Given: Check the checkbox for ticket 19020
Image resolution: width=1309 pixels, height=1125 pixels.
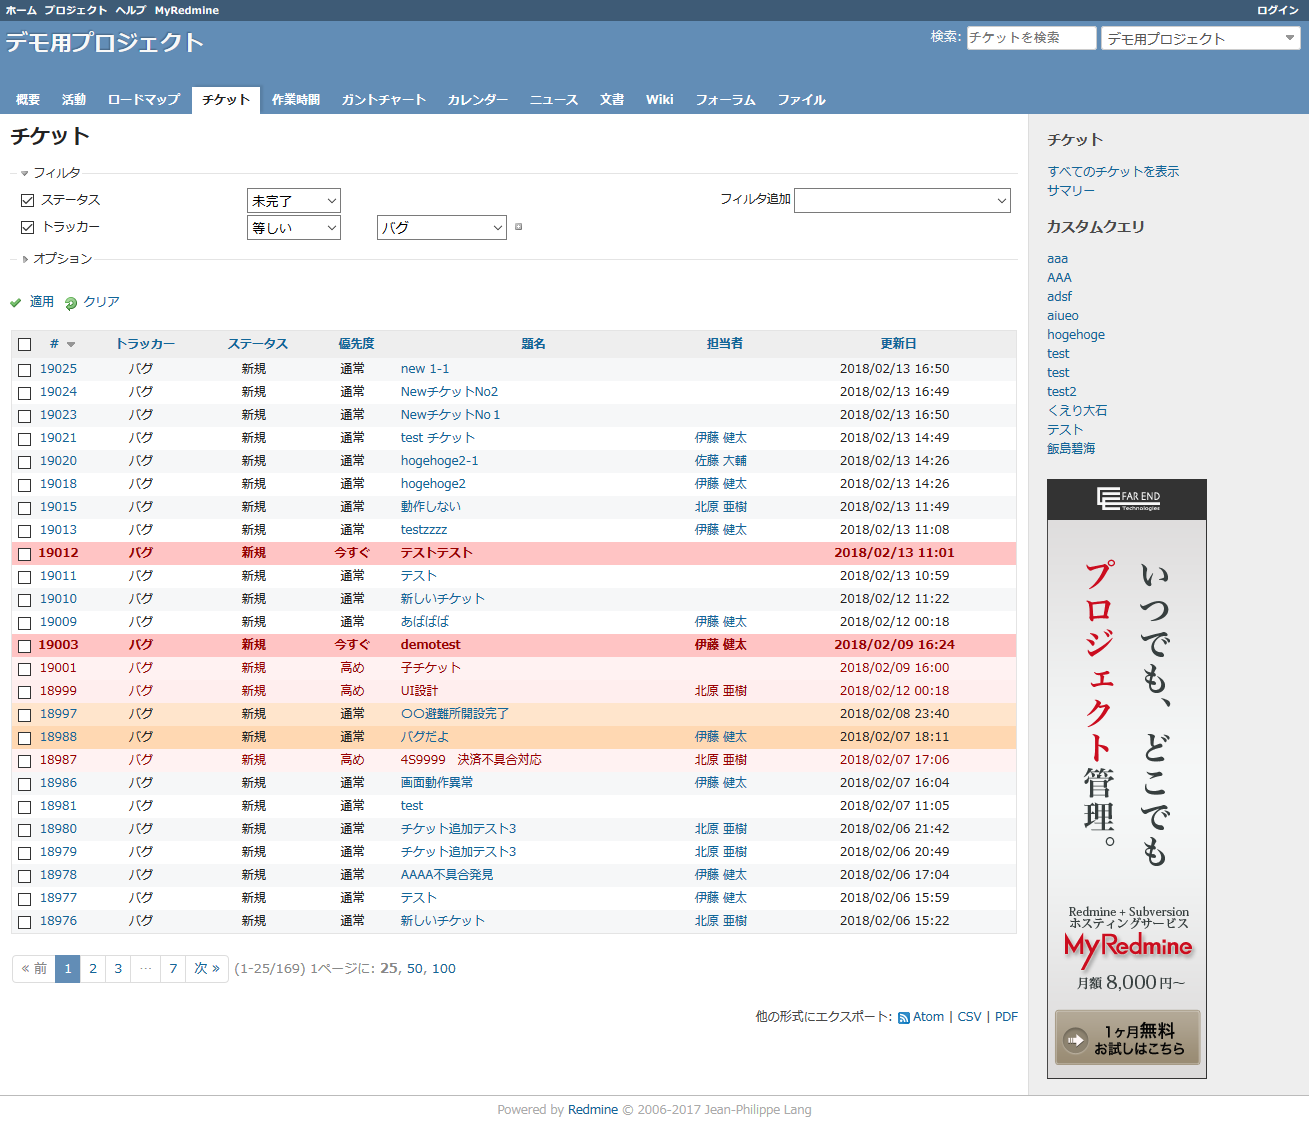Looking at the screenshot, I should point(25,462).
